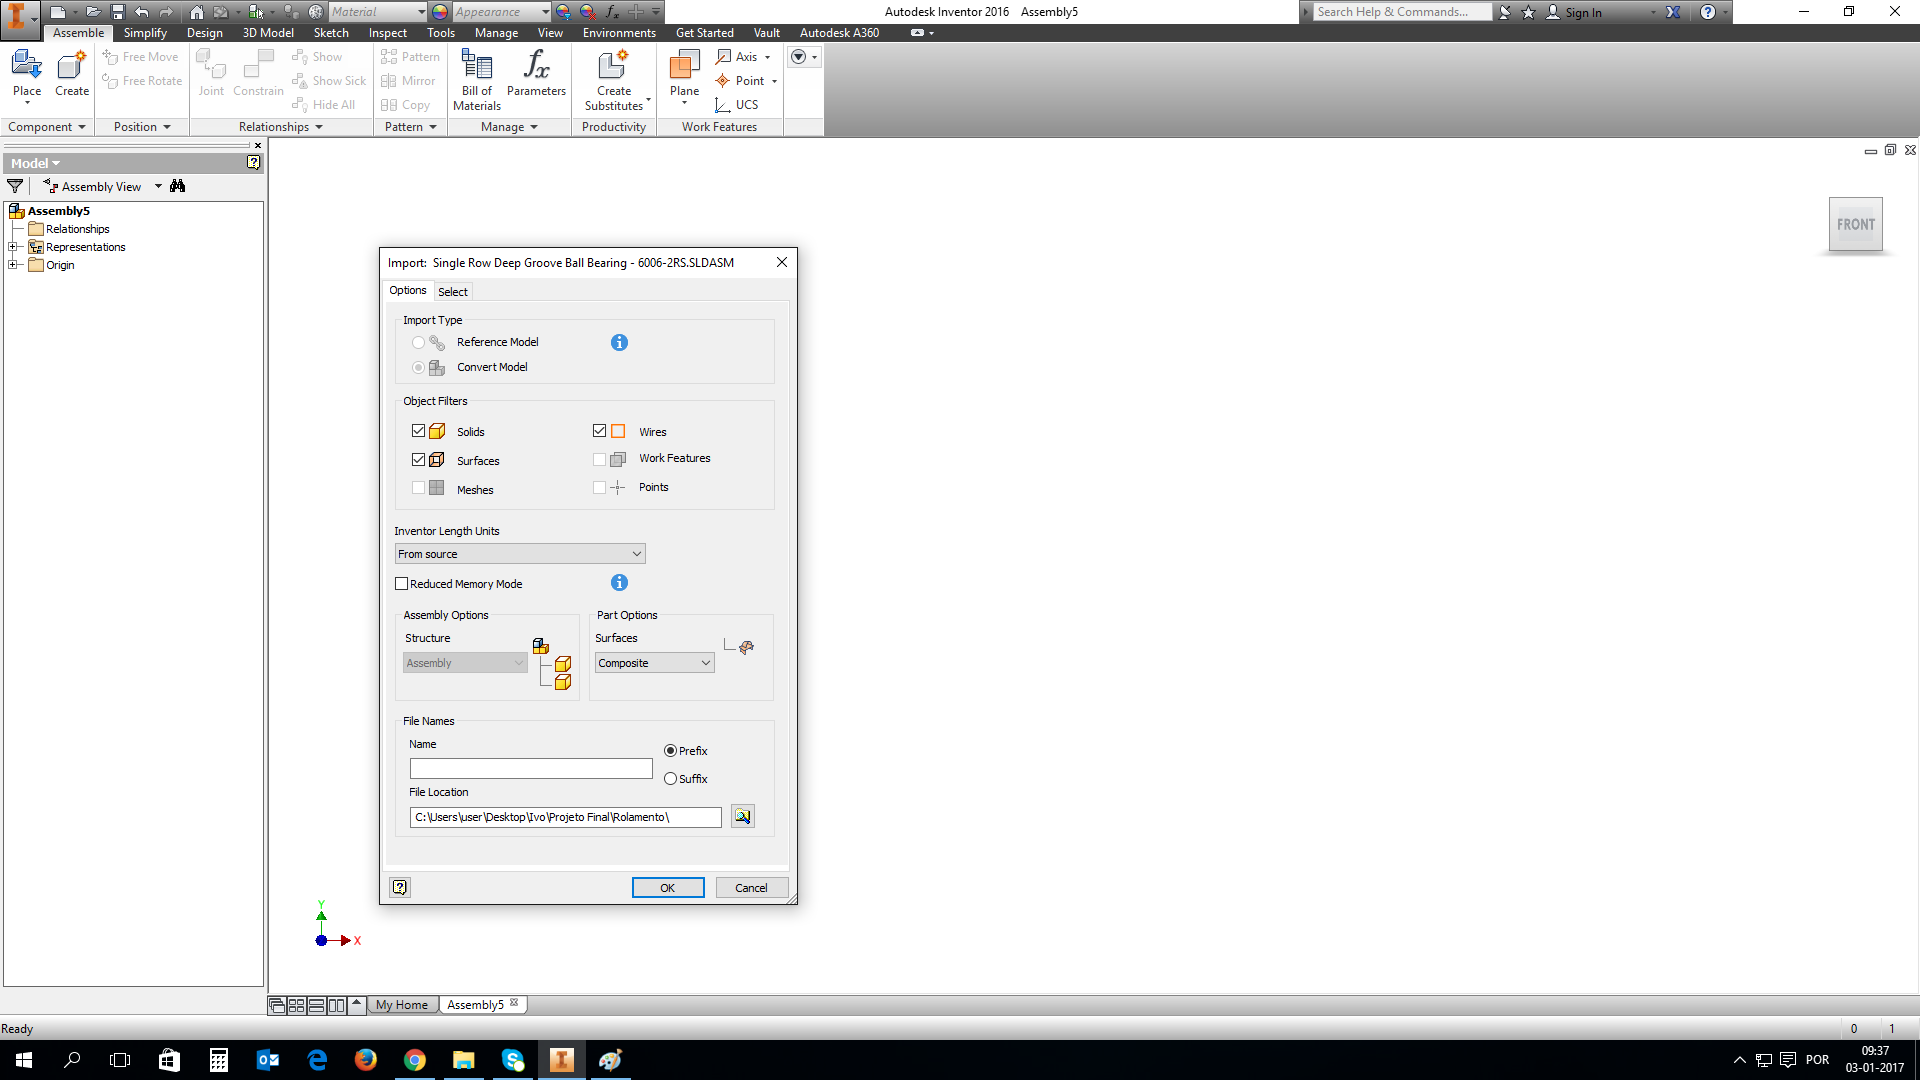Image resolution: width=1920 pixels, height=1080 pixels.
Task: Open the Inspect ribbon tab
Action: point(388,33)
